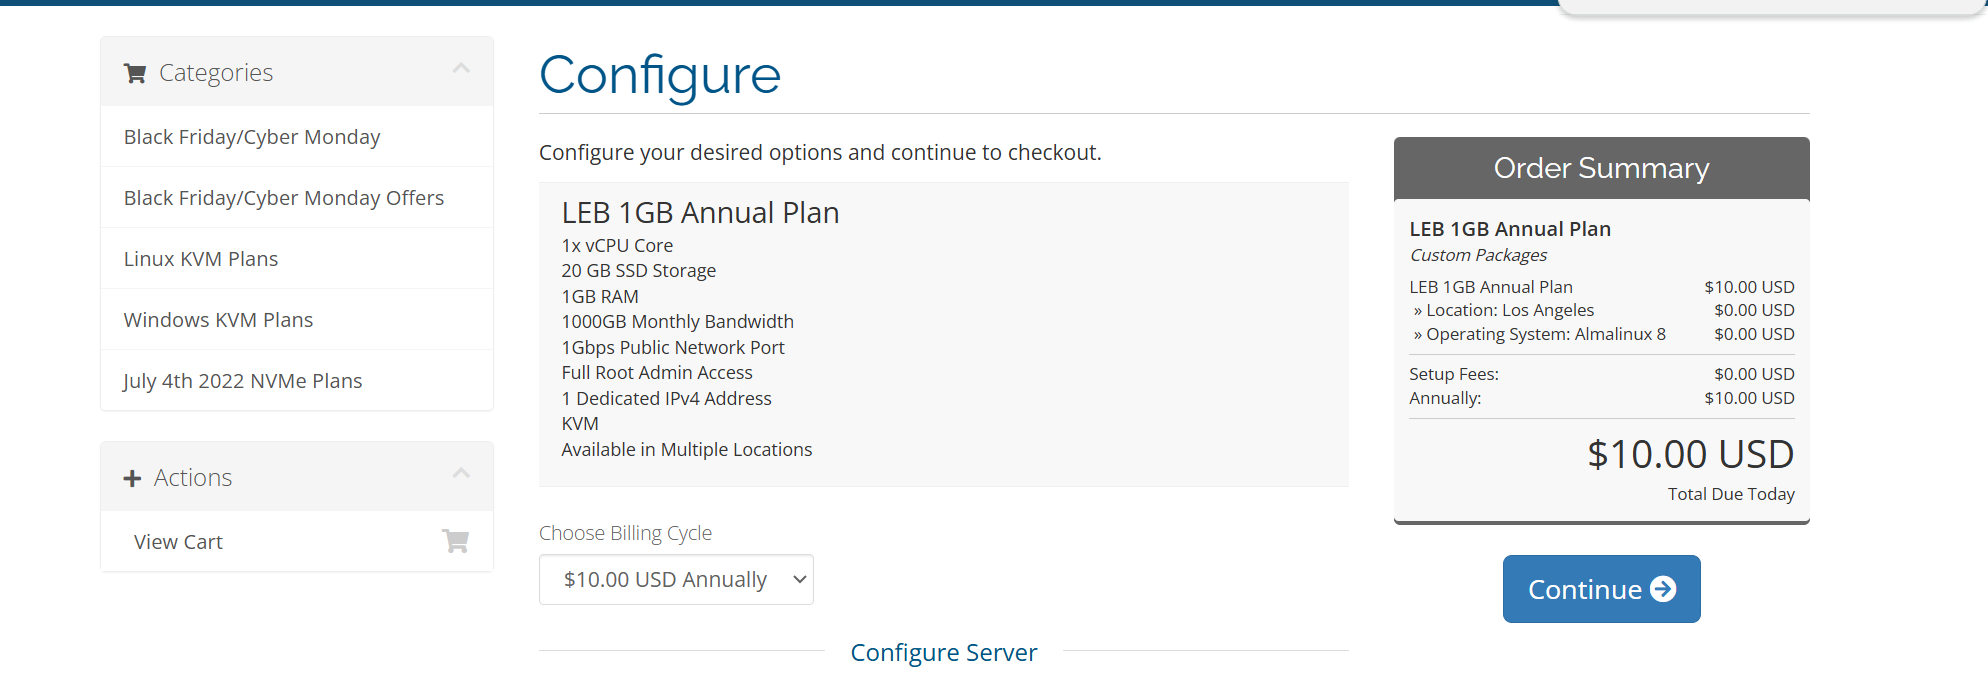Open Black Friday/Cyber Monday Offers category

(283, 198)
